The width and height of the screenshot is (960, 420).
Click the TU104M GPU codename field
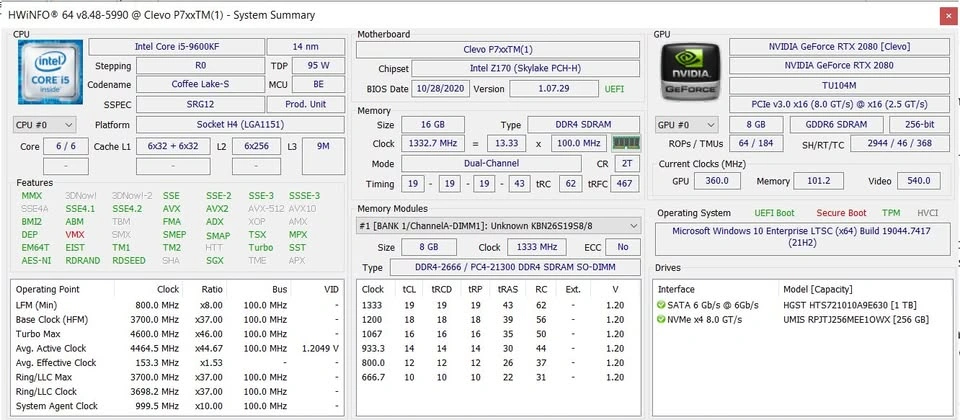coord(839,86)
